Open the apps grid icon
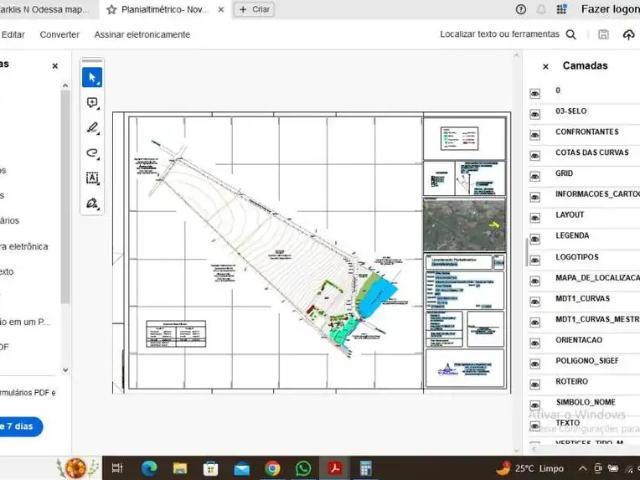Image resolution: width=640 pixels, height=480 pixels. tap(562, 9)
